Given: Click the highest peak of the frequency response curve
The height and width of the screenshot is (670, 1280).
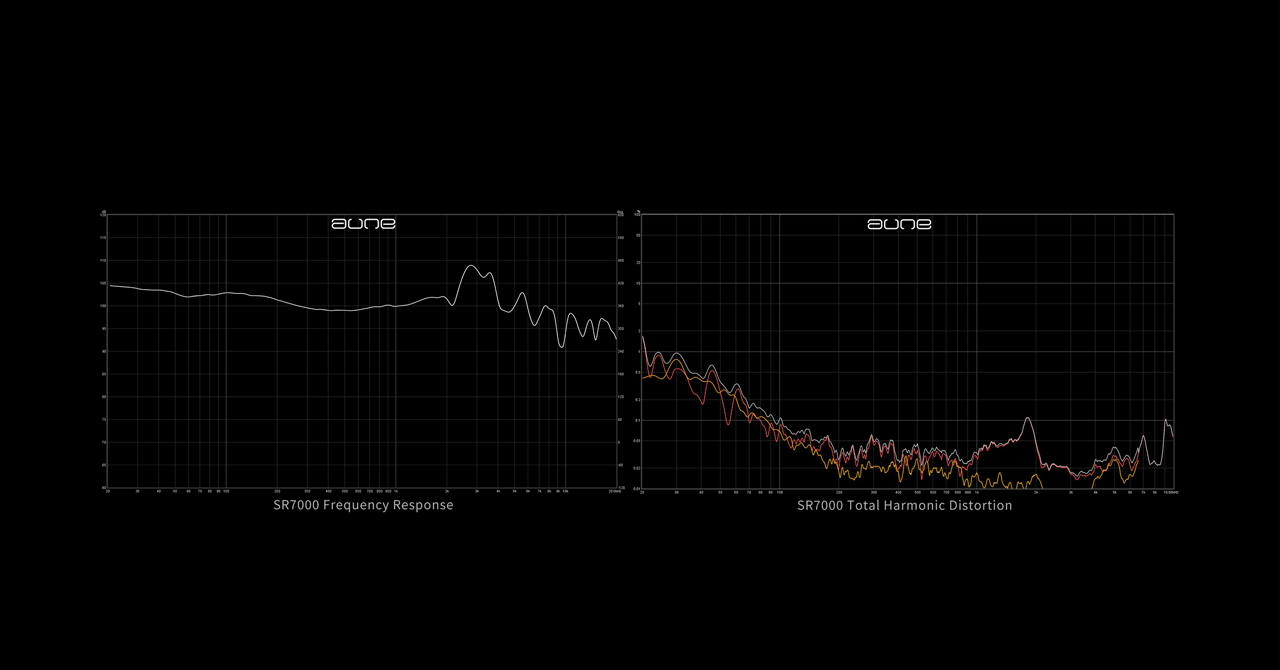Looking at the screenshot, I should [x=470, y=266].
